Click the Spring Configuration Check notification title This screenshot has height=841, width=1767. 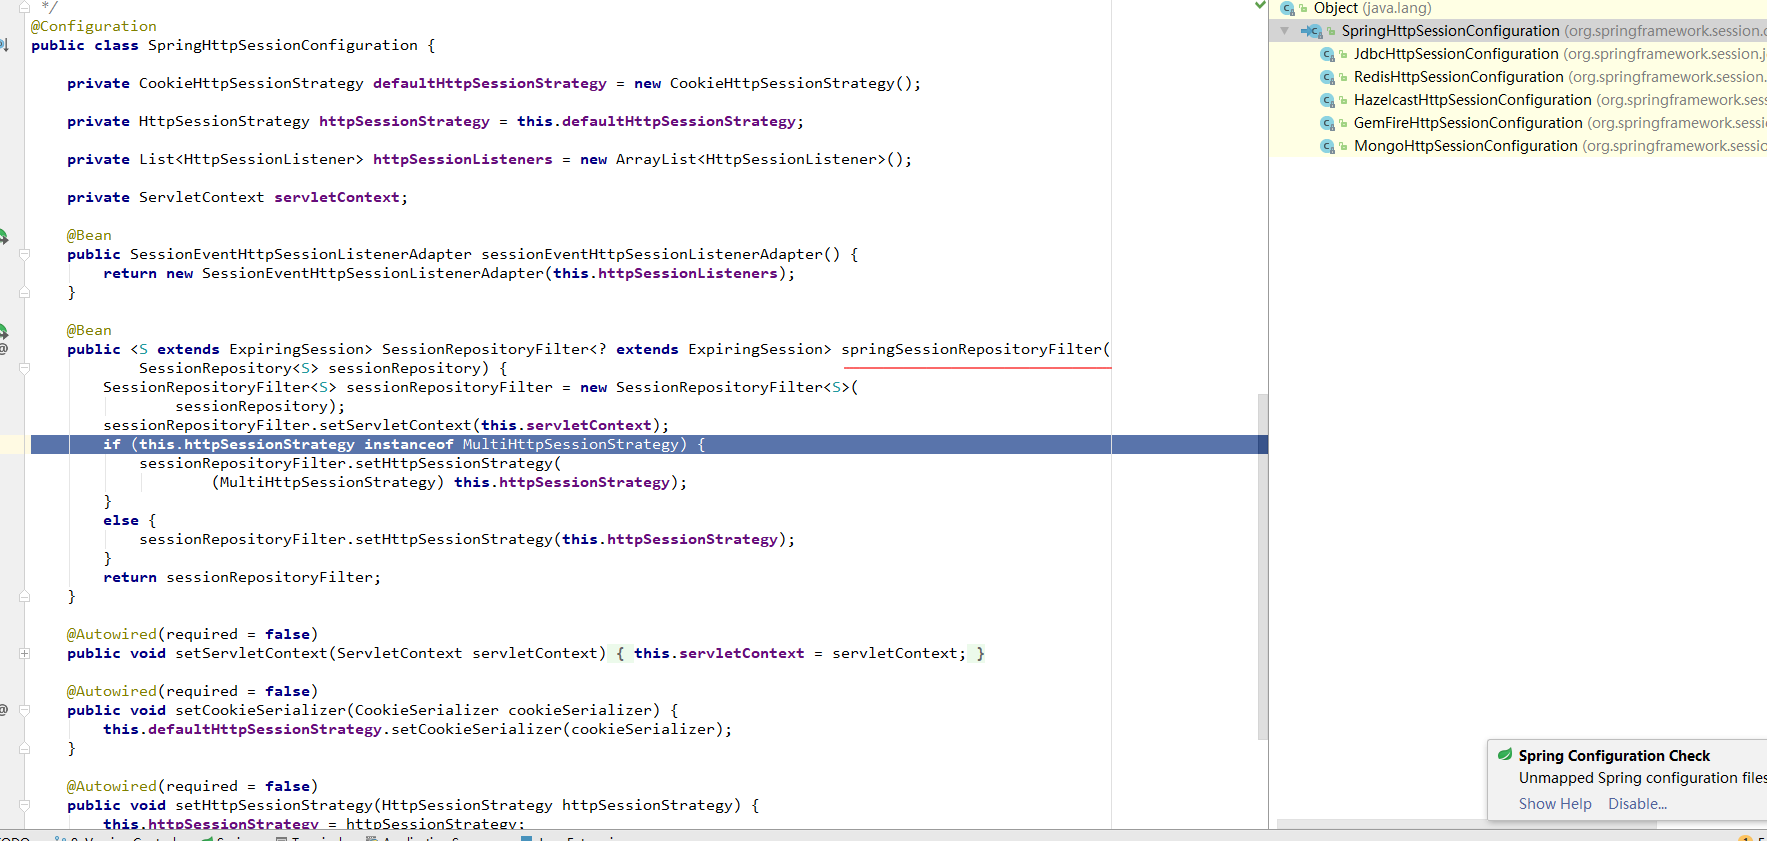tap(1614, 756)
